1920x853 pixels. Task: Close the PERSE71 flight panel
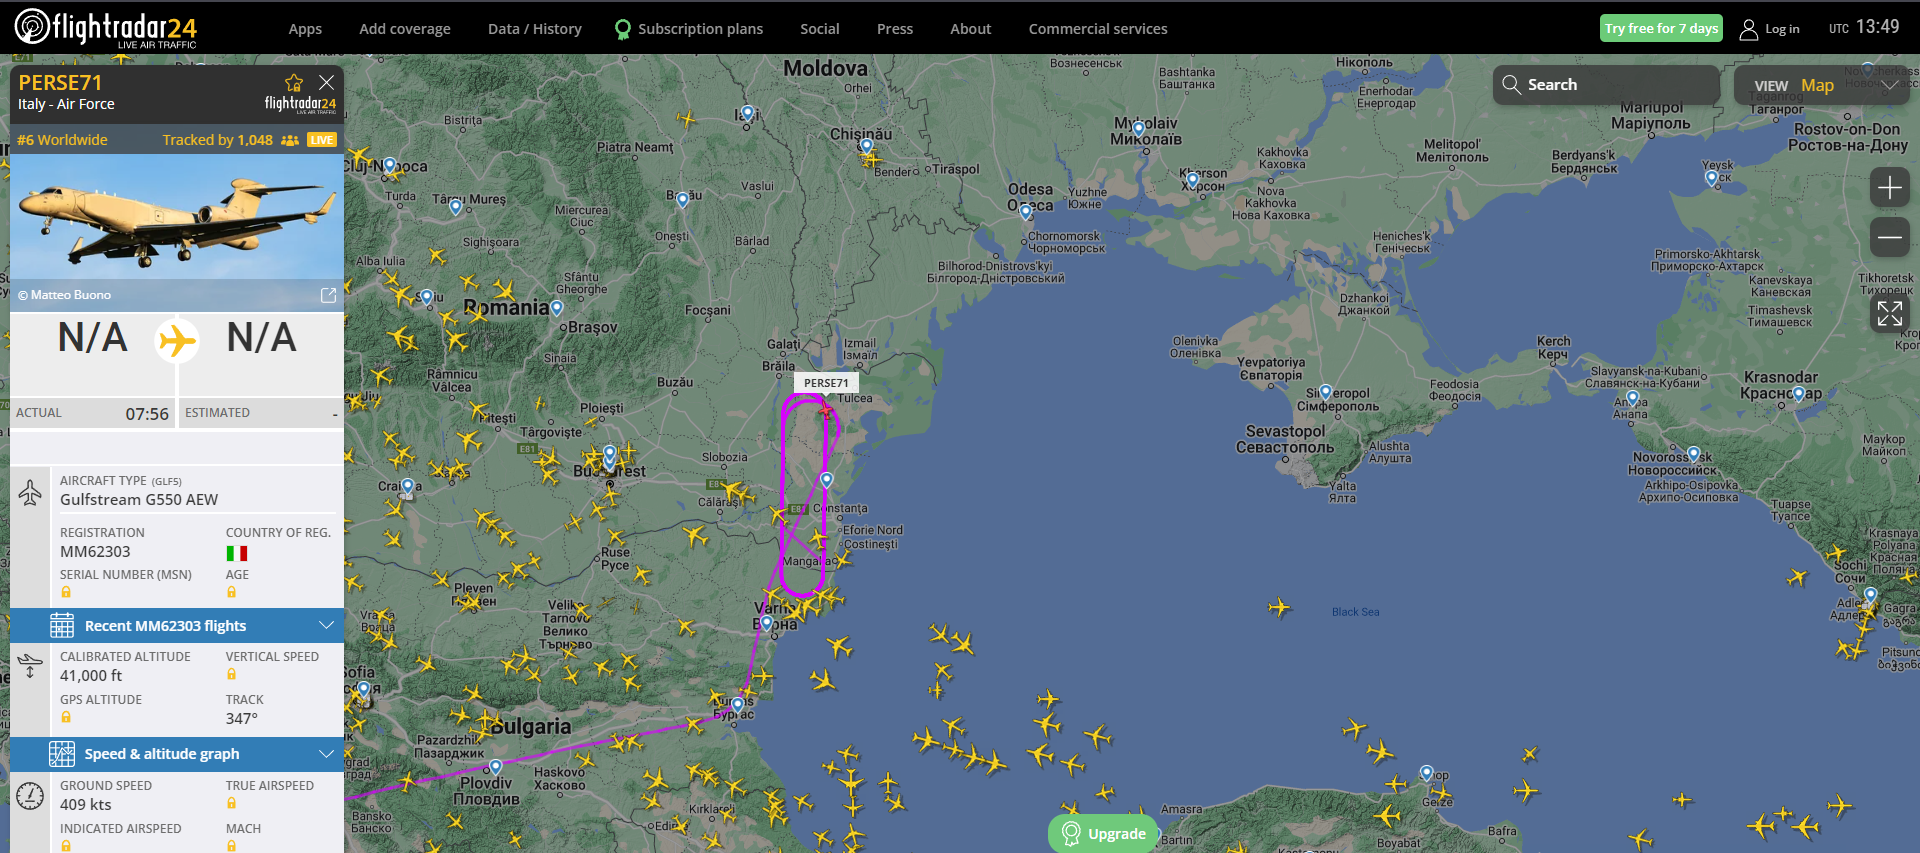tap(326, 83)
